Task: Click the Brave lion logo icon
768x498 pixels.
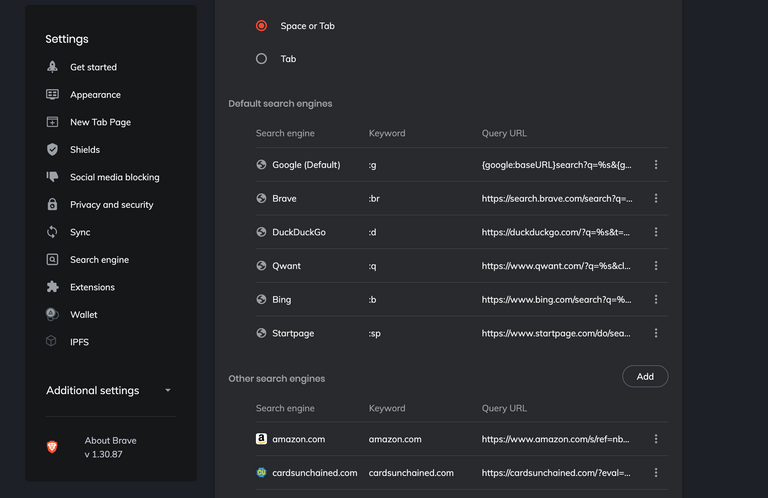Action: 52,447
